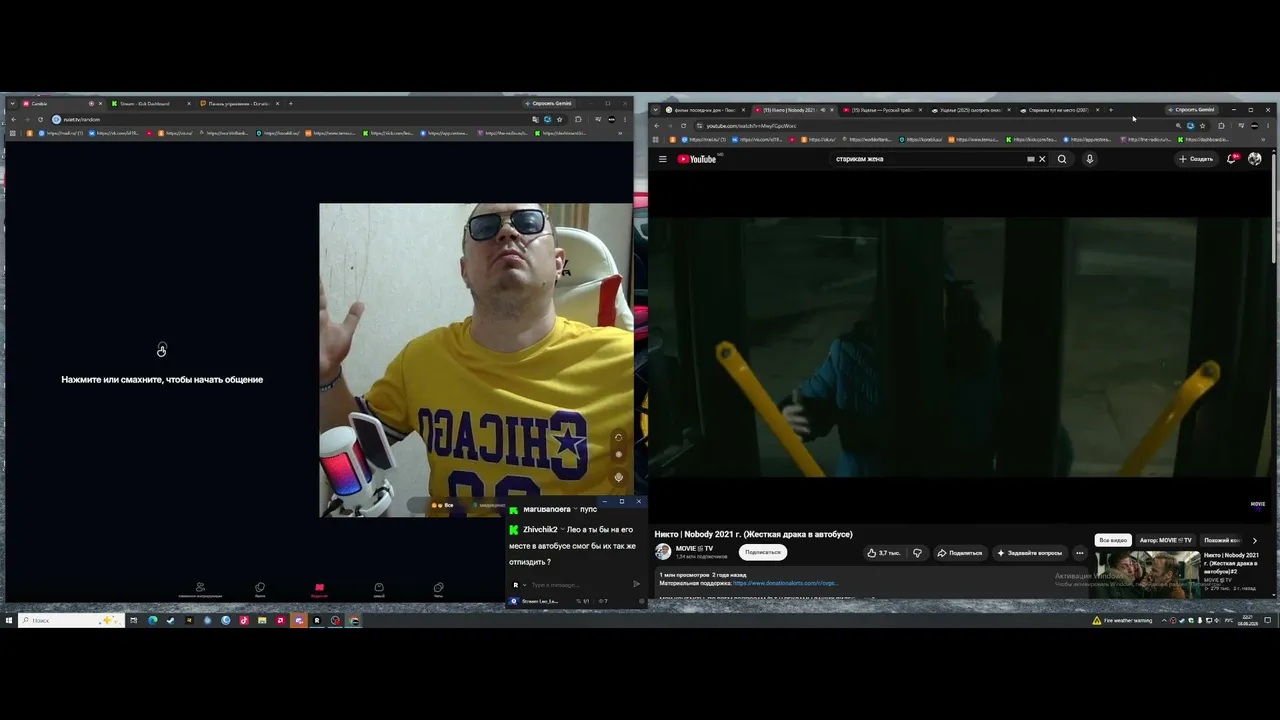Viewport: 1280px width, 720px height.
Task: Reload the left browser page
Action: click(40, 120)
